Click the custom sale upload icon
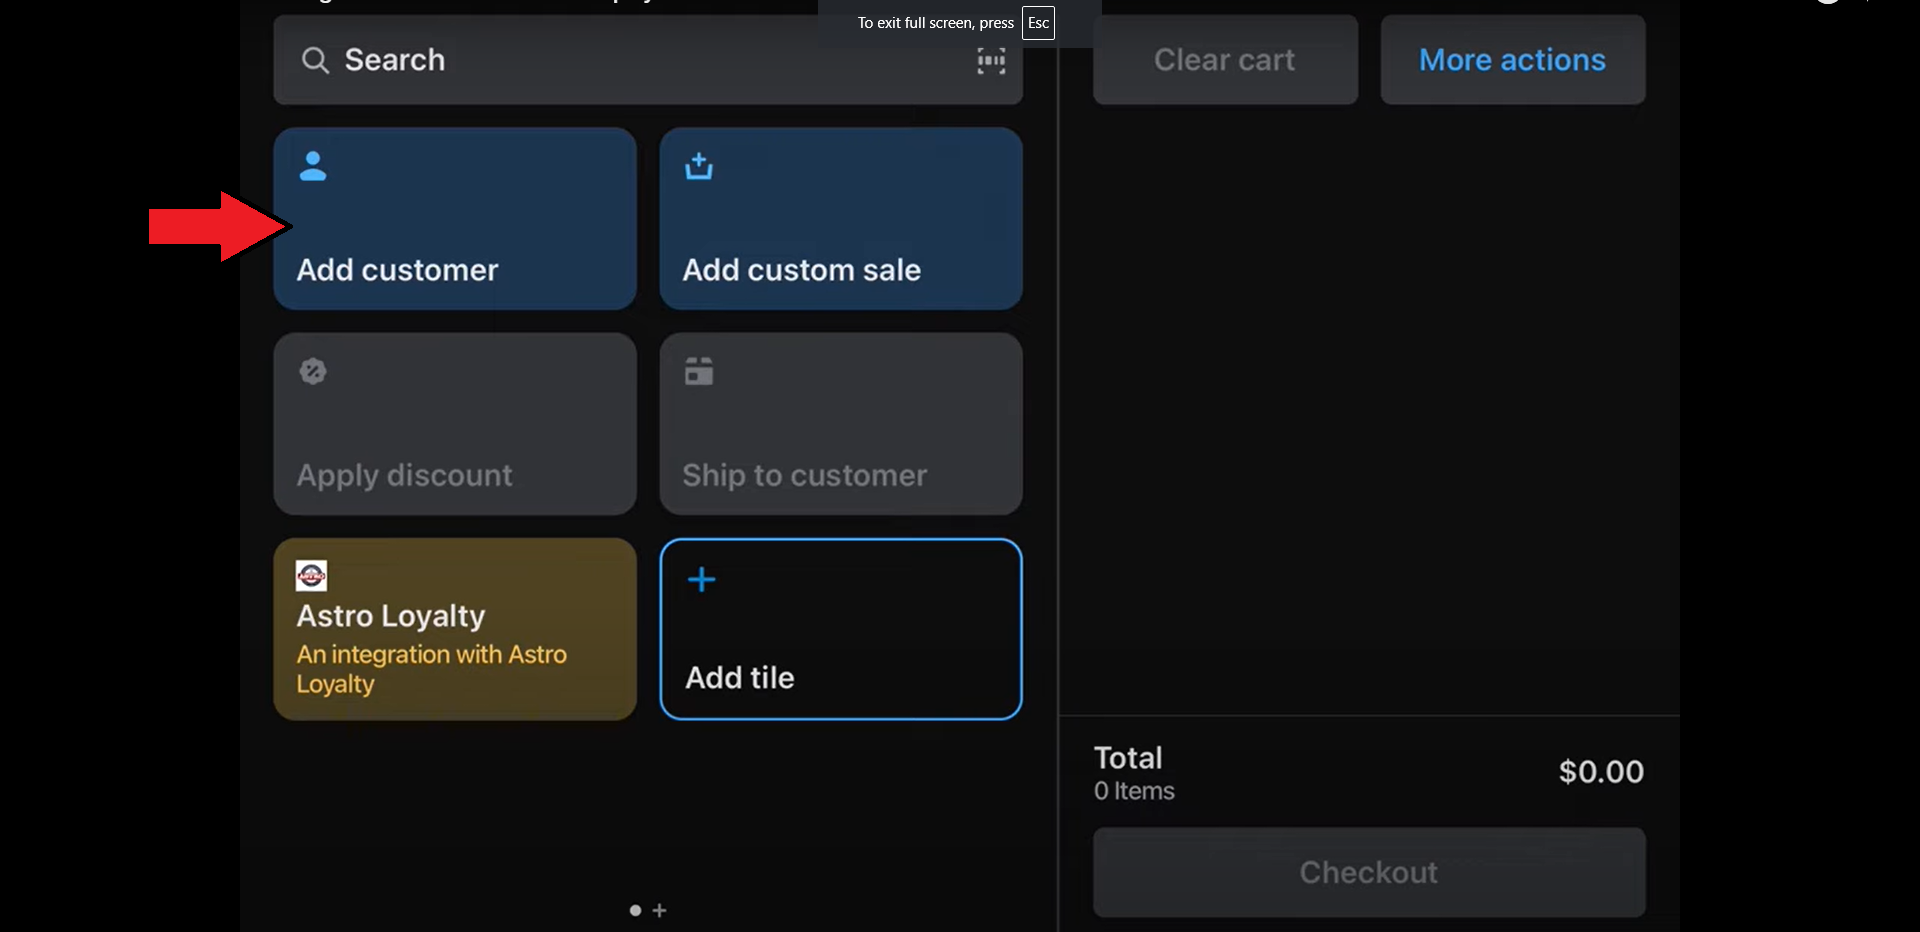This screenshot has width=1920, height=932. click(x=699, y=166)
